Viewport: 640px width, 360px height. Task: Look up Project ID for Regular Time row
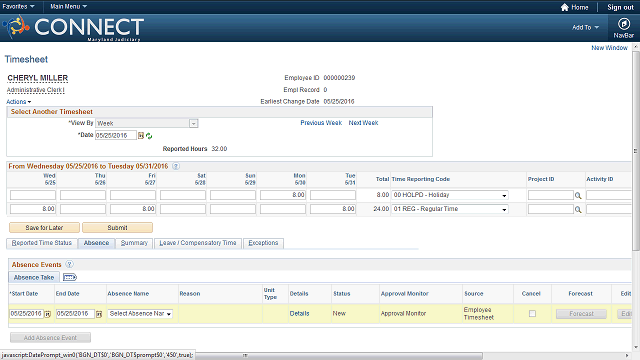click(578, 209)
